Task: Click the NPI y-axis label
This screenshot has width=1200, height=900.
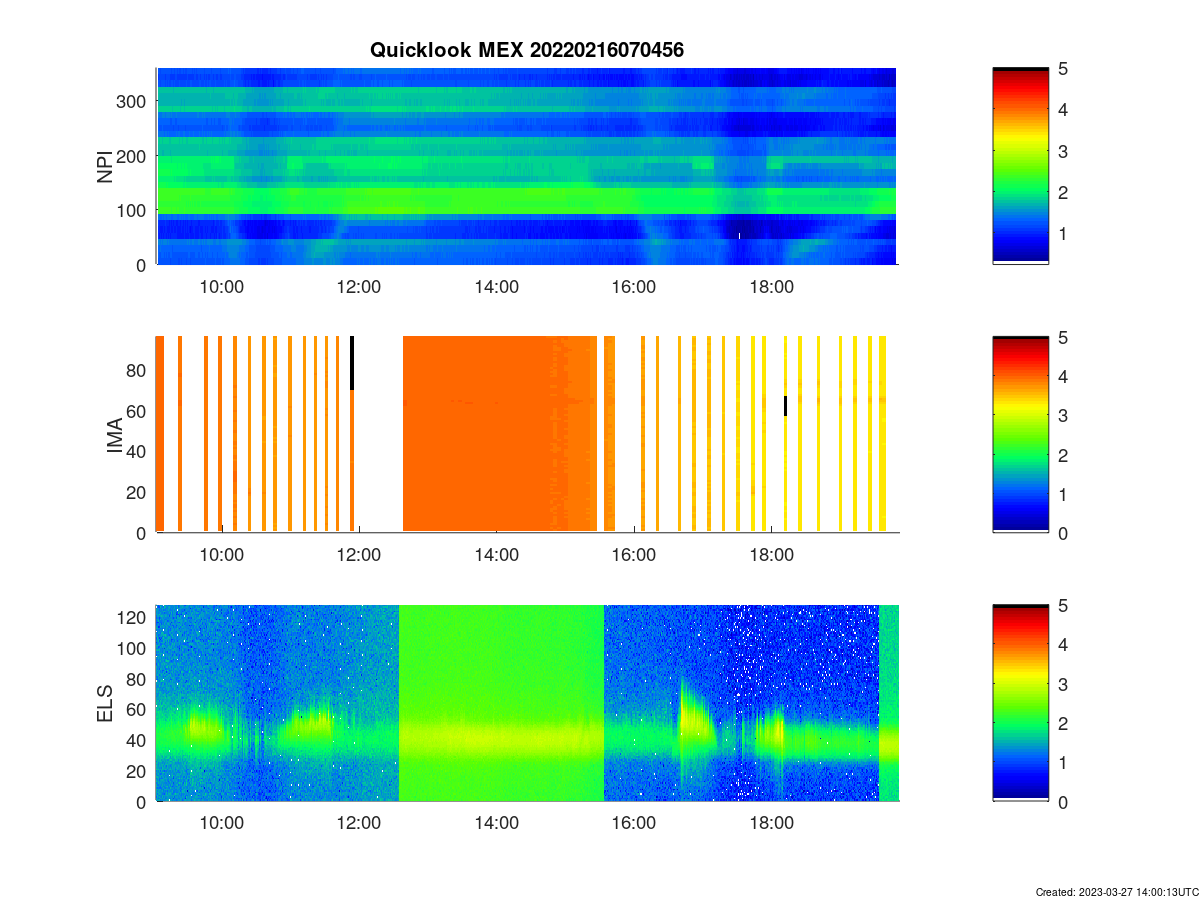Action: click(105, 166)
